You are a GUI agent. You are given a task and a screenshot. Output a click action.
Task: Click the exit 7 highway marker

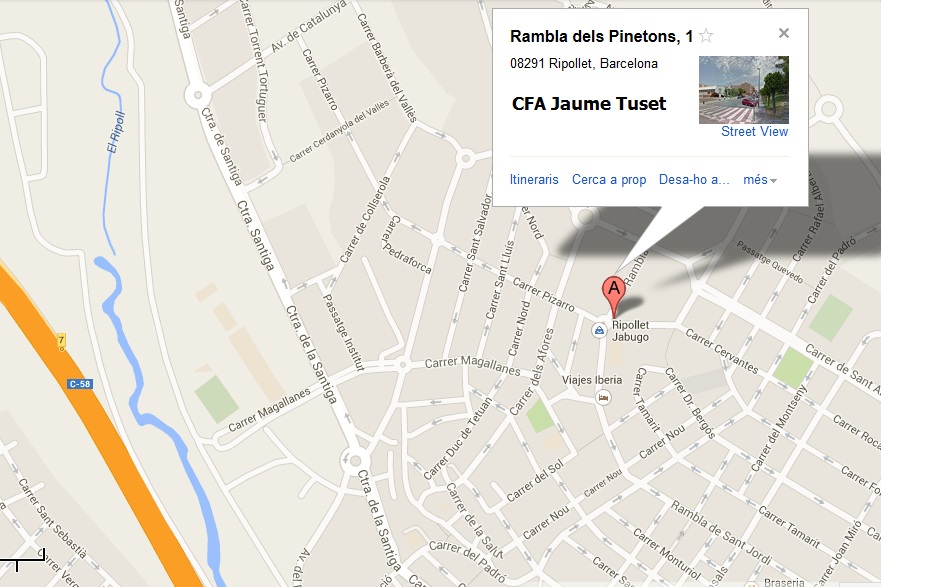[61, 341]
